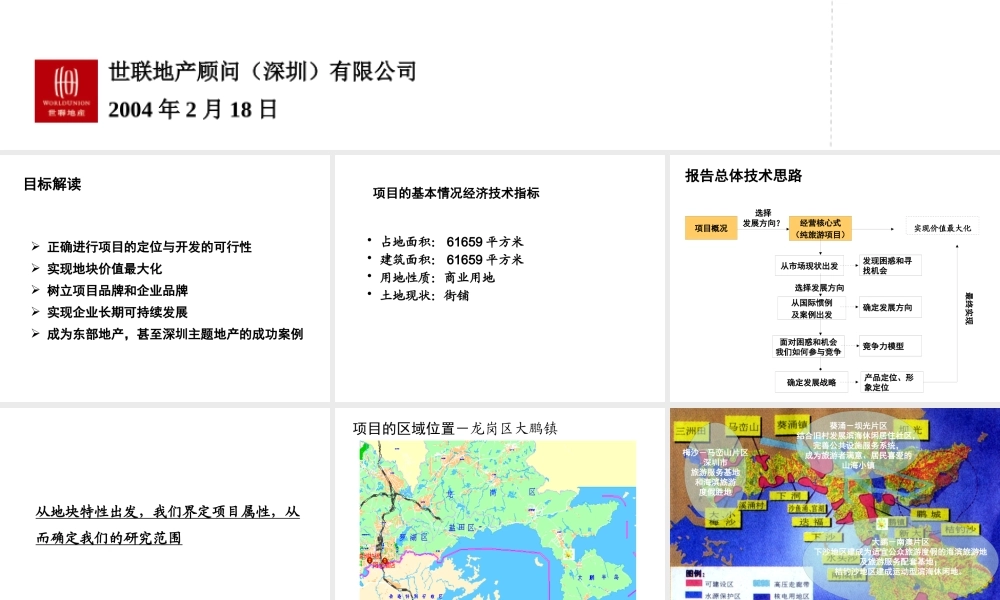Click the 选择 发展方向? label beside 项目概况 box

(x=762, y=218)
